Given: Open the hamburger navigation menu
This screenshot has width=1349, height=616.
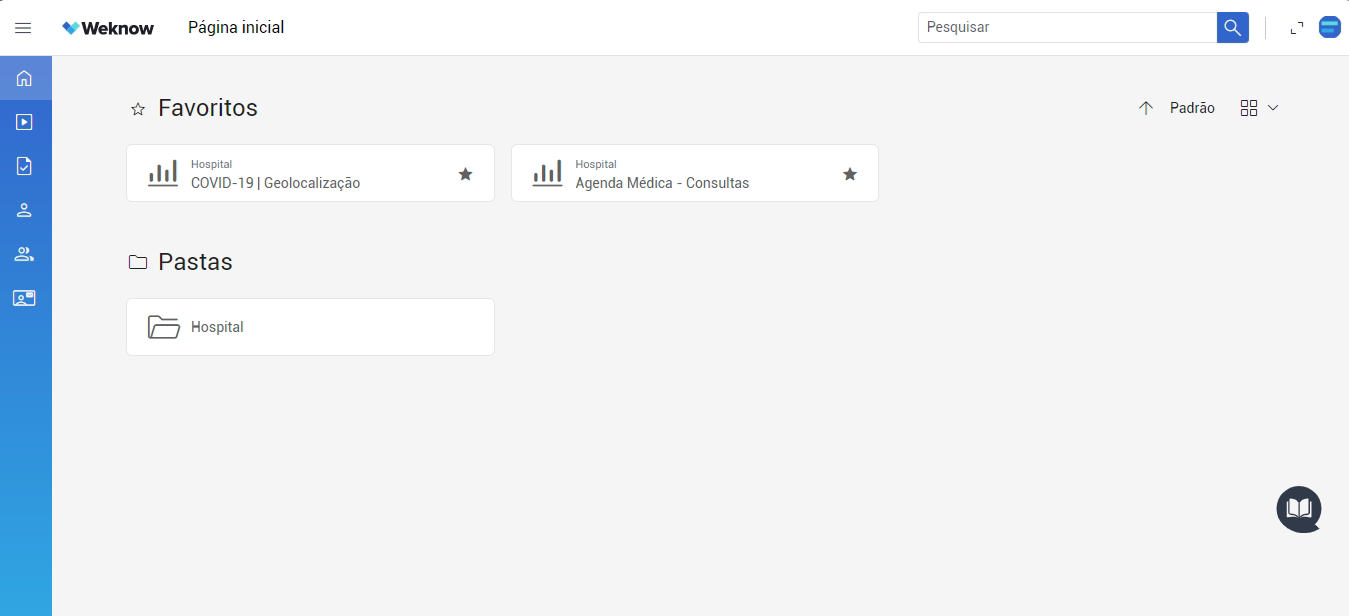Looking at the screenshot, I should pos(23,28).
